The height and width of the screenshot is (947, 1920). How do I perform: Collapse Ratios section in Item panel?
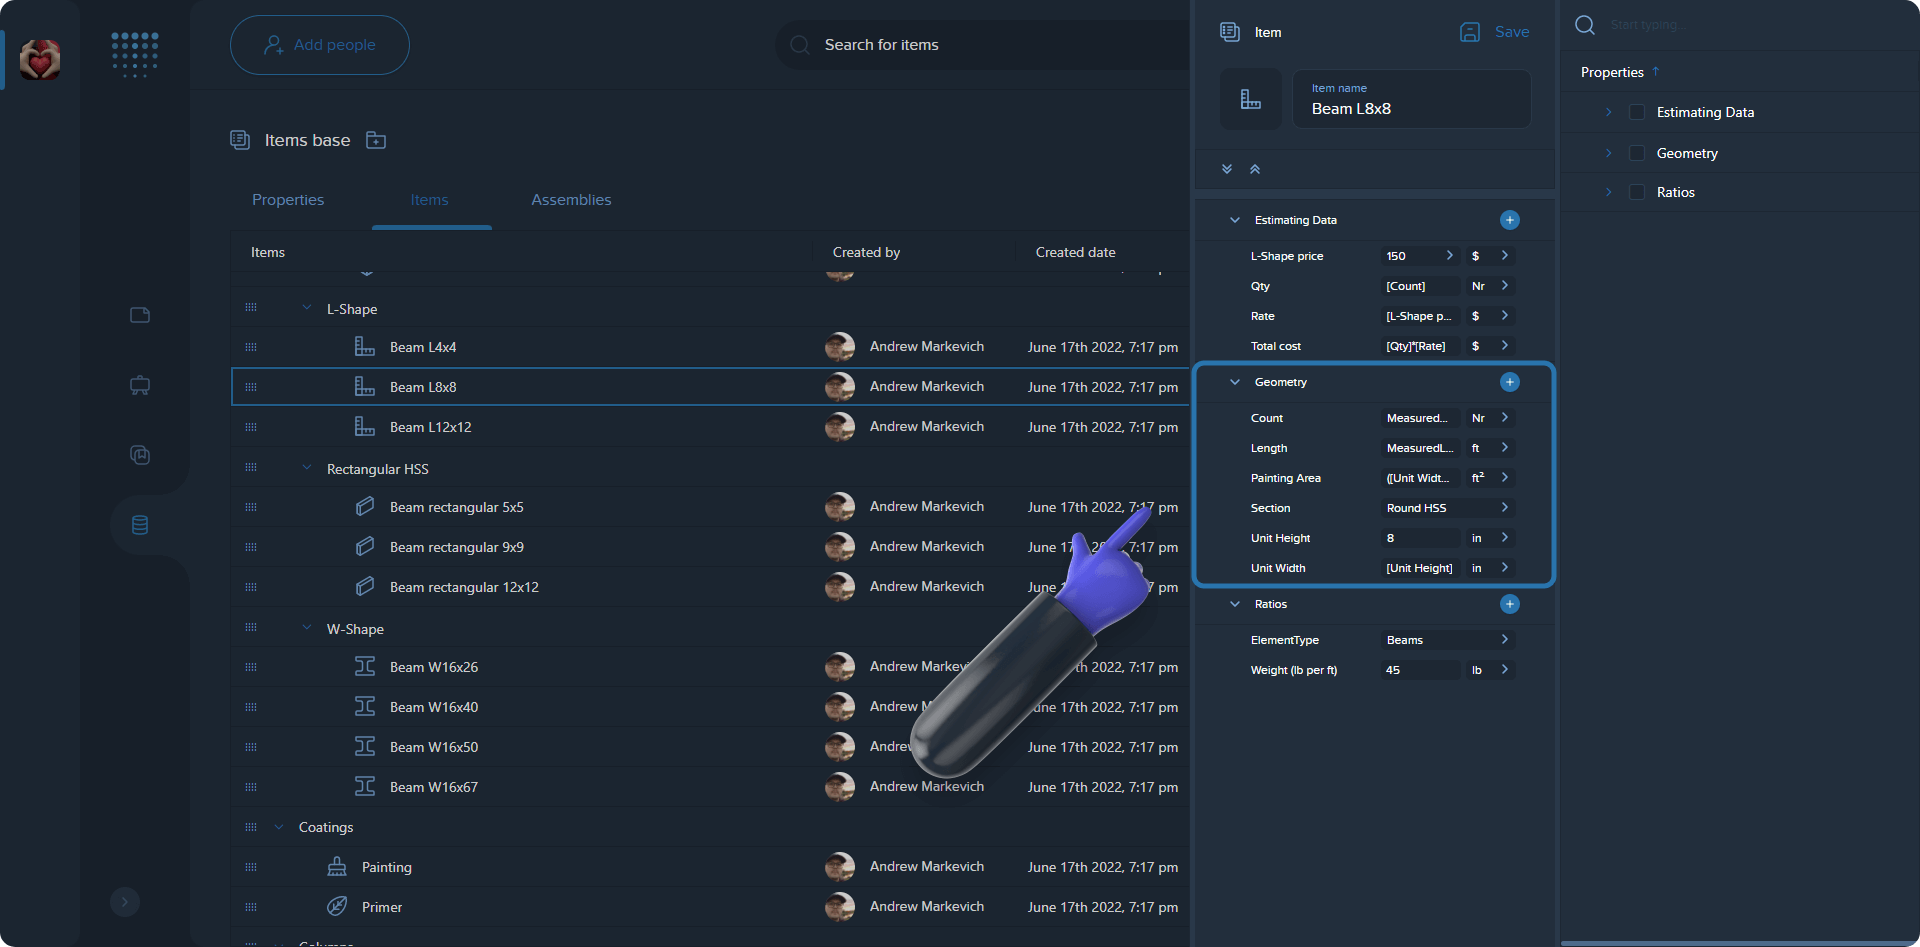(1235, 604)
